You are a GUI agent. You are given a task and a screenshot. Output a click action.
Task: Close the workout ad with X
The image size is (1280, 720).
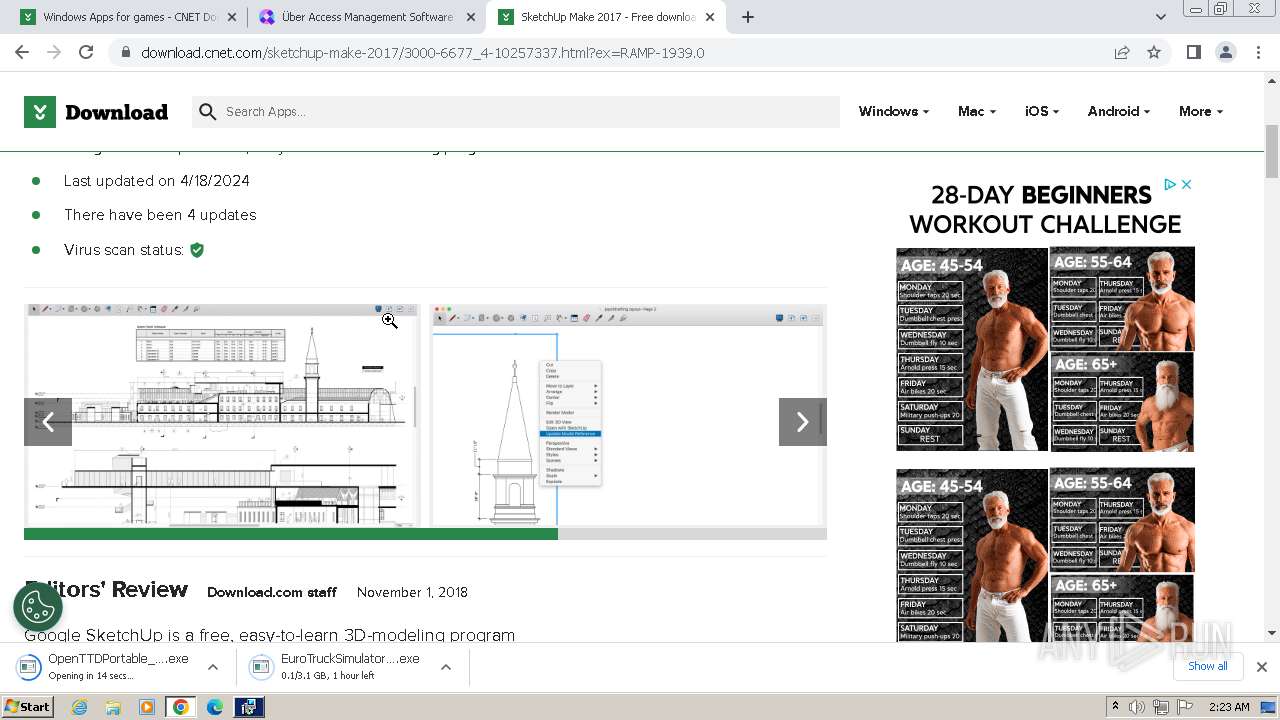pos(1186,184)
